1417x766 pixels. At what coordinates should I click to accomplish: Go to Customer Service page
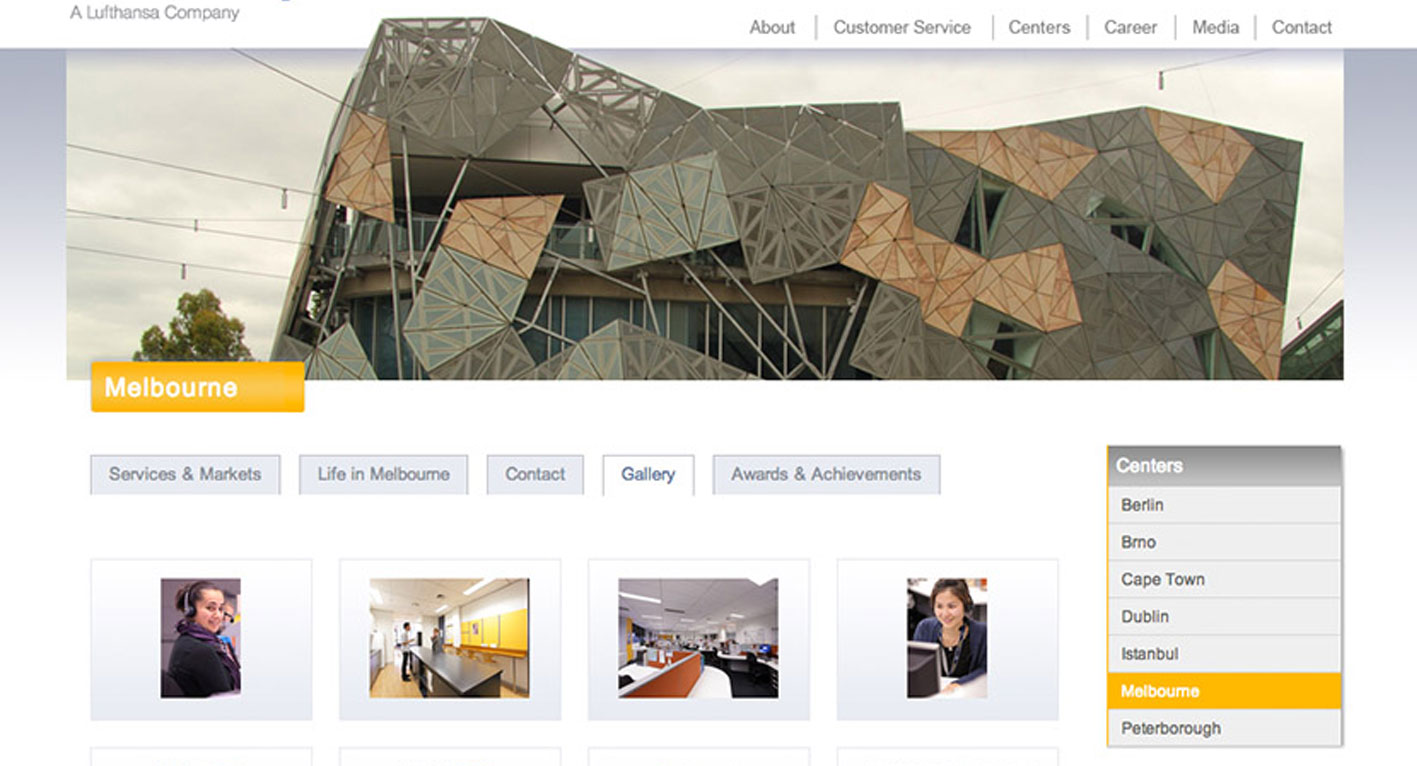tap(902, 28)
